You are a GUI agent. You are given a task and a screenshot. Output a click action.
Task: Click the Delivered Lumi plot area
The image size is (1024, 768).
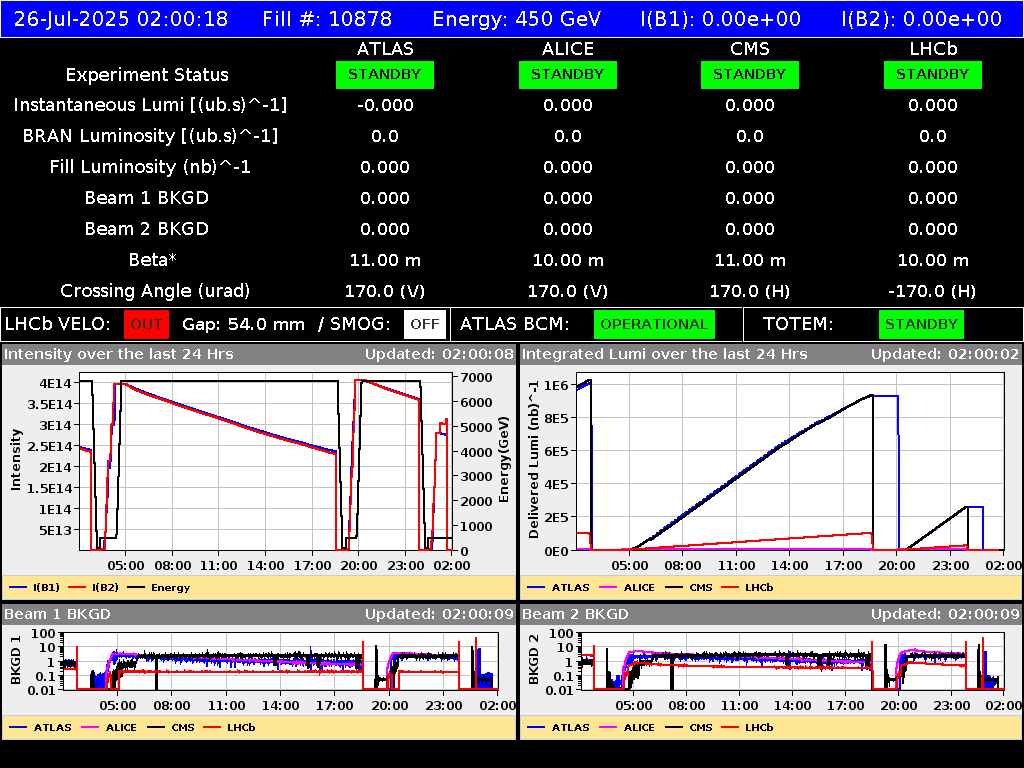(790, 462)
